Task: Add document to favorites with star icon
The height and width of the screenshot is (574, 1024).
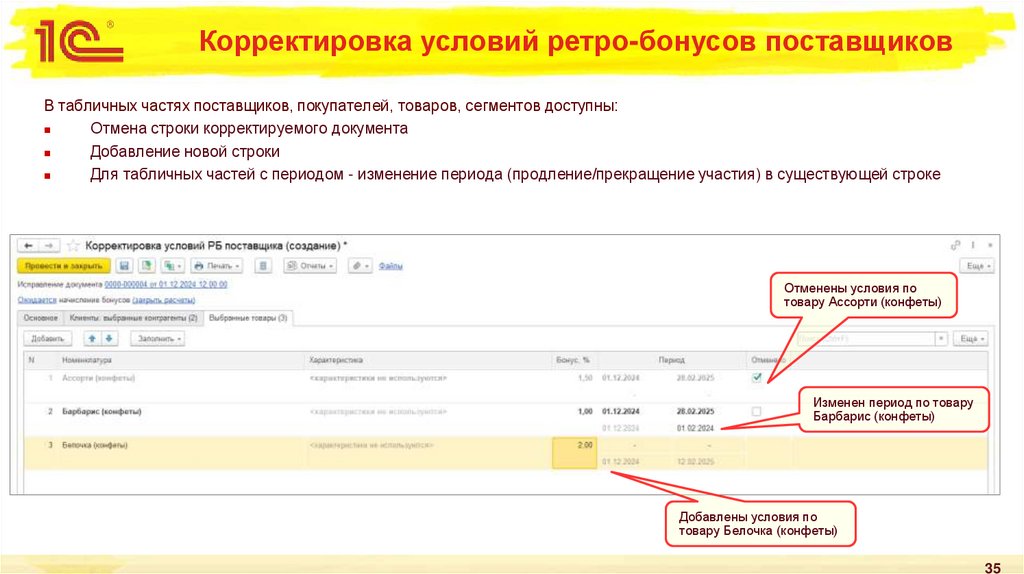Action: [73, 246]
